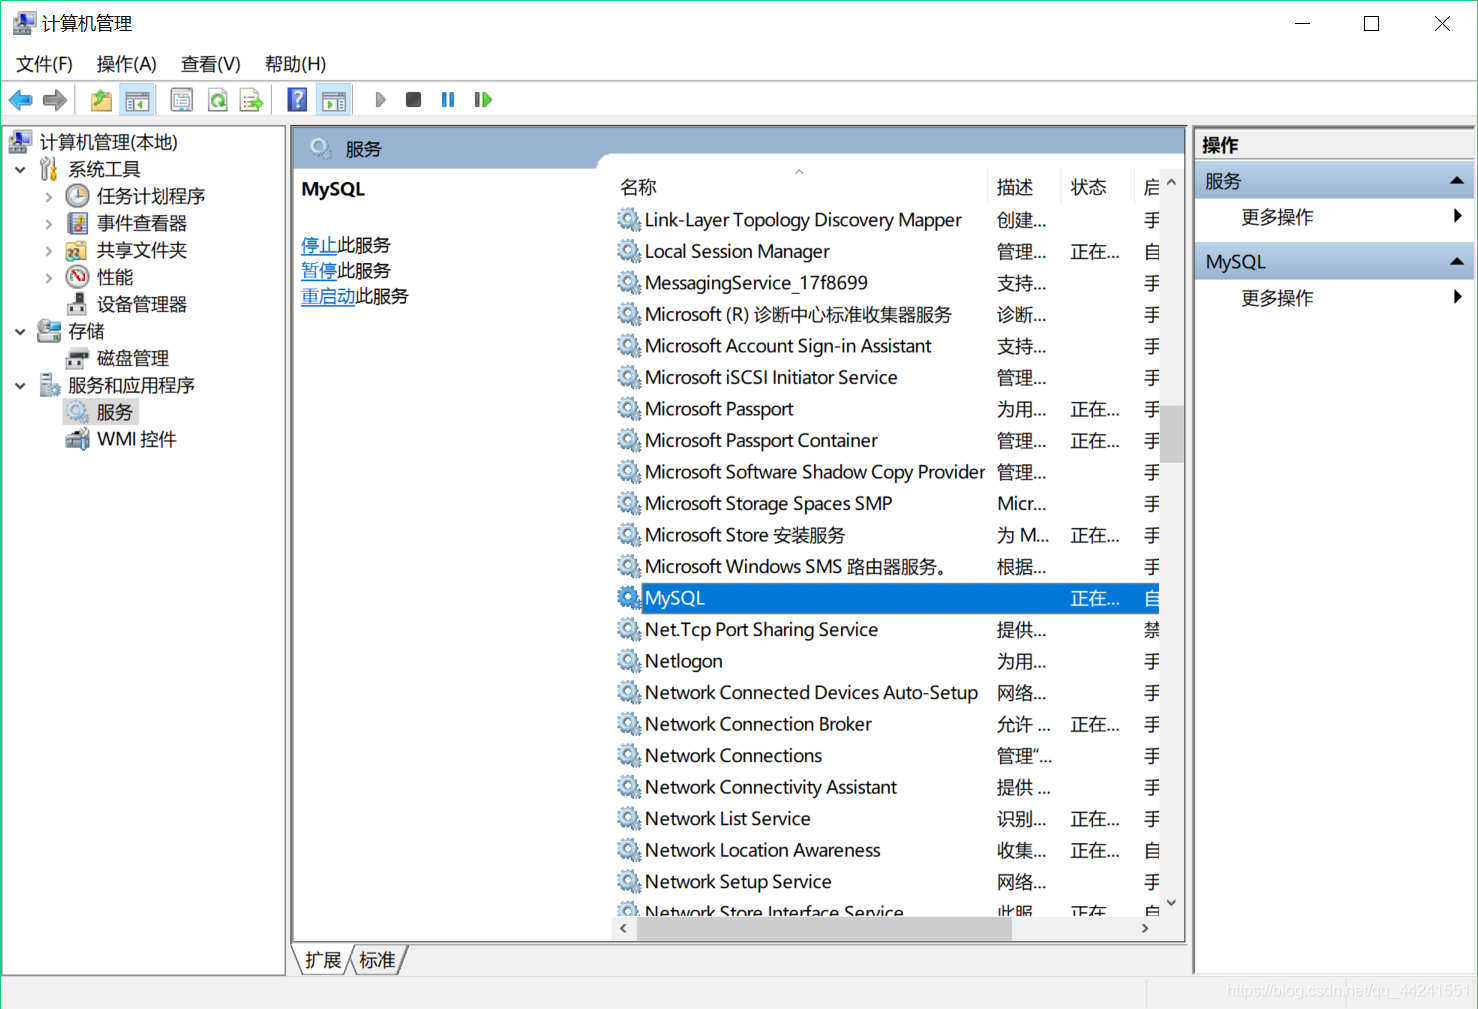Open the 帮助(H) menu

[x=295, y=64]
